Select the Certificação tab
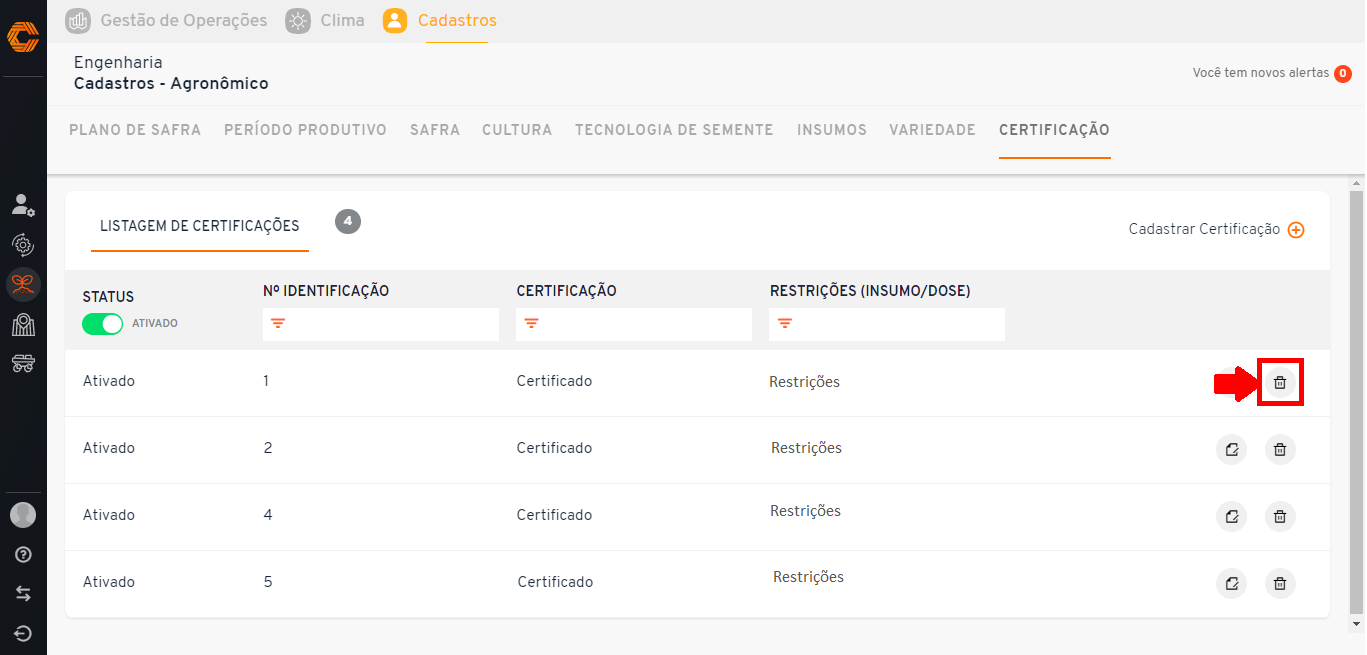Screen dimensions: 1367x655 (1054, 130)
